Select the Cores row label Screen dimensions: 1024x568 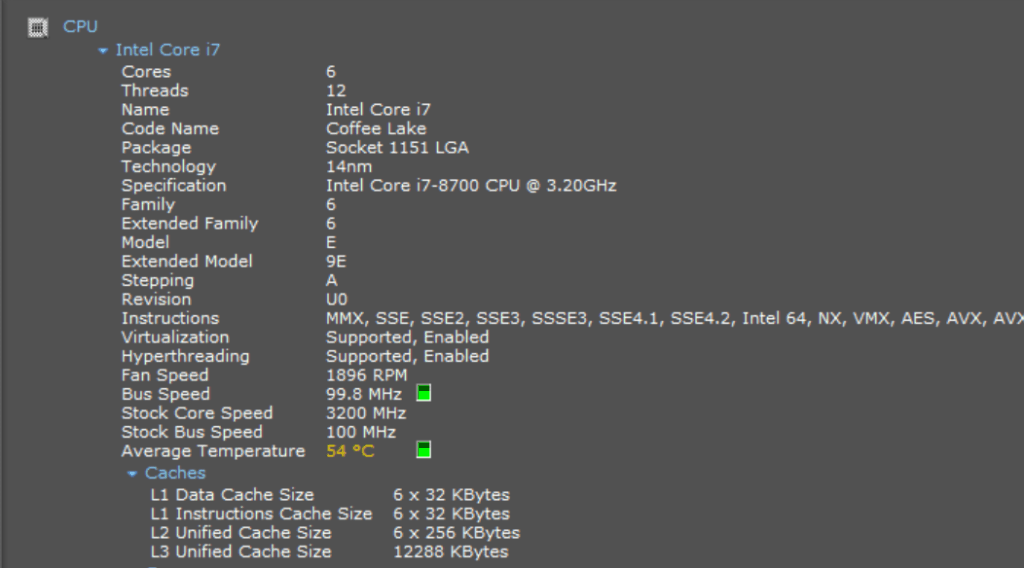pos(146,72)
